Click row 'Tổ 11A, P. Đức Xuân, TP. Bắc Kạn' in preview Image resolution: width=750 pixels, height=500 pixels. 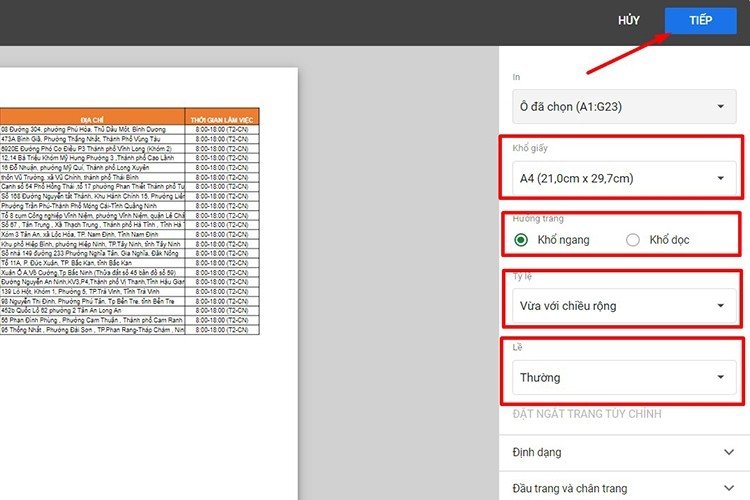[x=92, y=263]
